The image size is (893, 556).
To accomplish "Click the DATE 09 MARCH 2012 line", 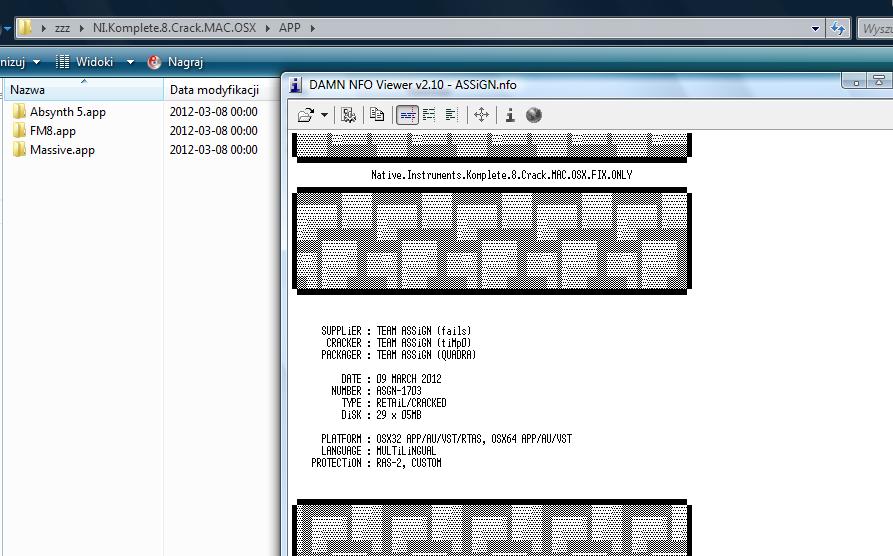I will pyautogui.click(x=391, y=379).
